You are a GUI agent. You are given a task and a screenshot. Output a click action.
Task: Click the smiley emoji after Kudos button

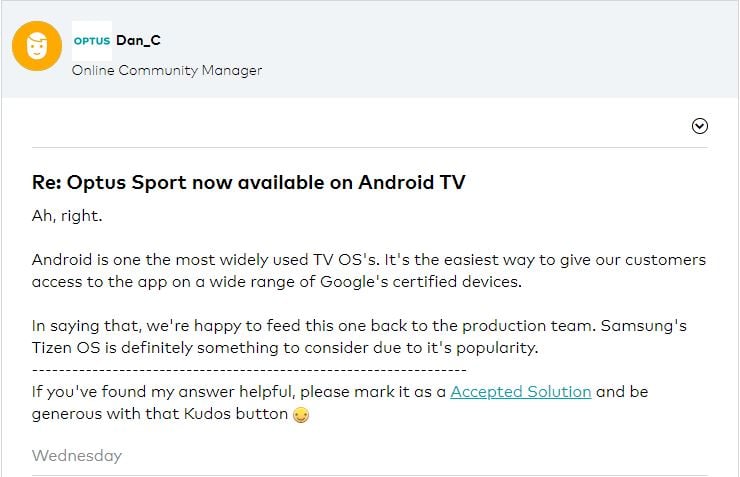(x=301, y=415)
